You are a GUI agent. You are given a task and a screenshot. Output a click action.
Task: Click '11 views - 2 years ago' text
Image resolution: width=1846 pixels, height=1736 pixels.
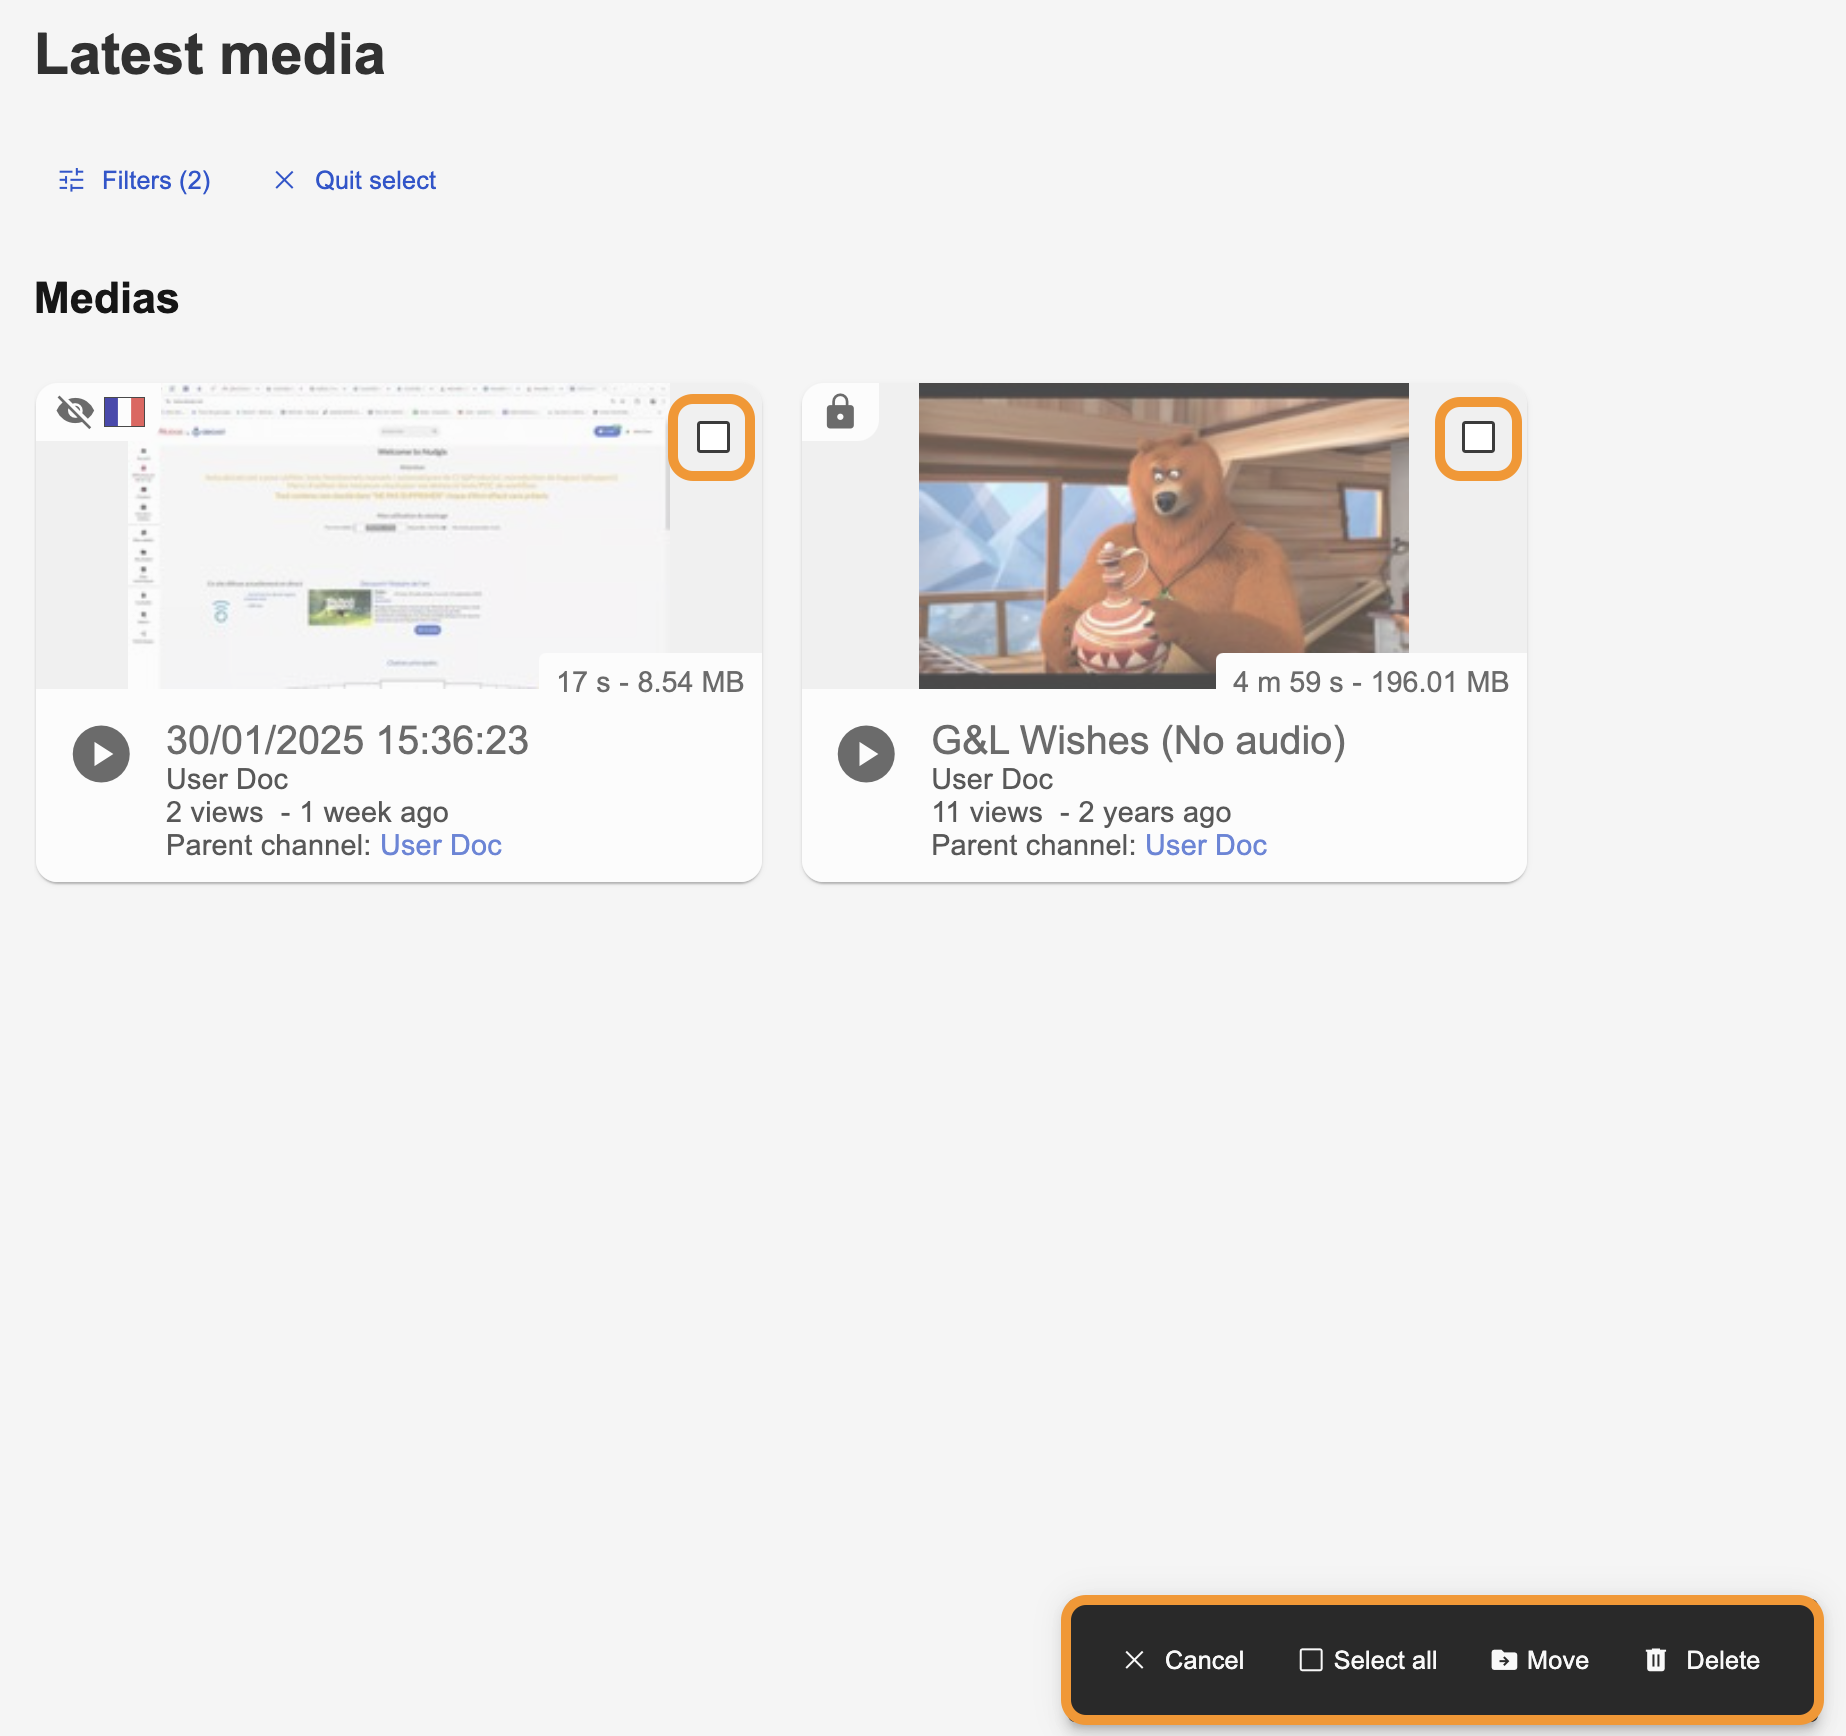[x=1081, y=812]
